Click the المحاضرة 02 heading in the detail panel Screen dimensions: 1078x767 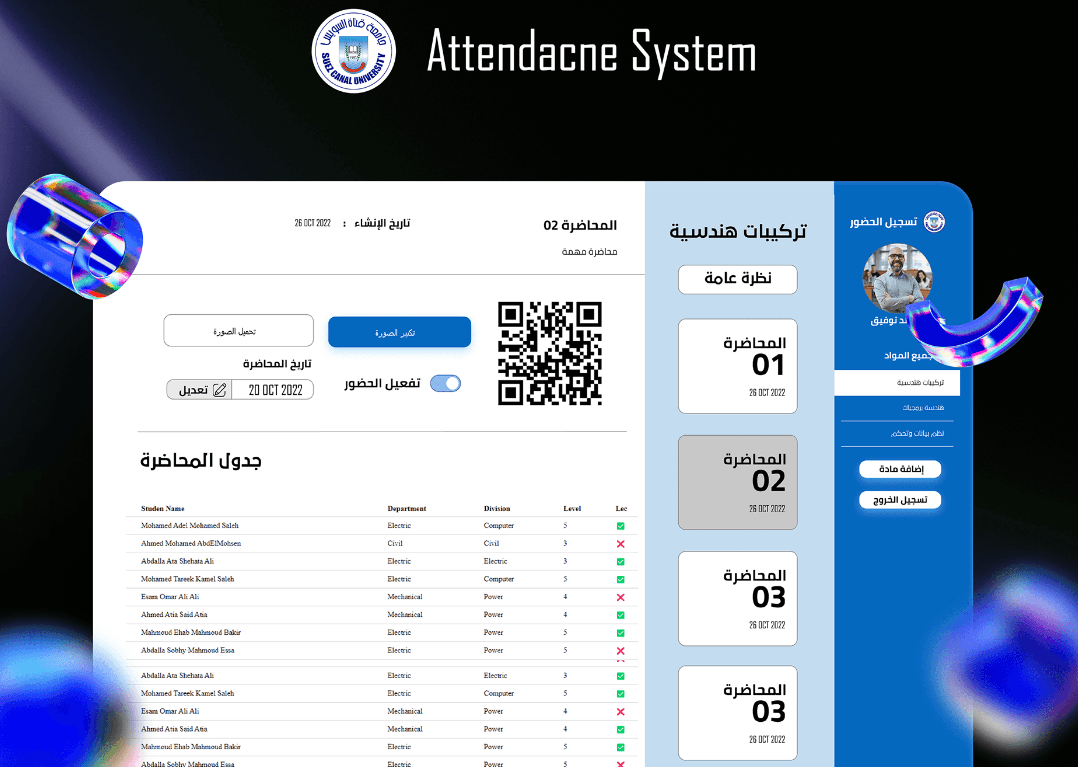580,225
